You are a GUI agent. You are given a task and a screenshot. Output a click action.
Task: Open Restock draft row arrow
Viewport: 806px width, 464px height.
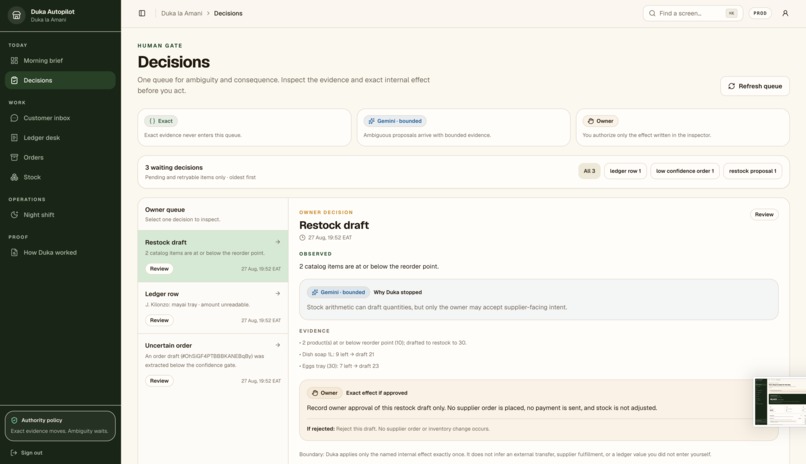[x=278, y=242]
